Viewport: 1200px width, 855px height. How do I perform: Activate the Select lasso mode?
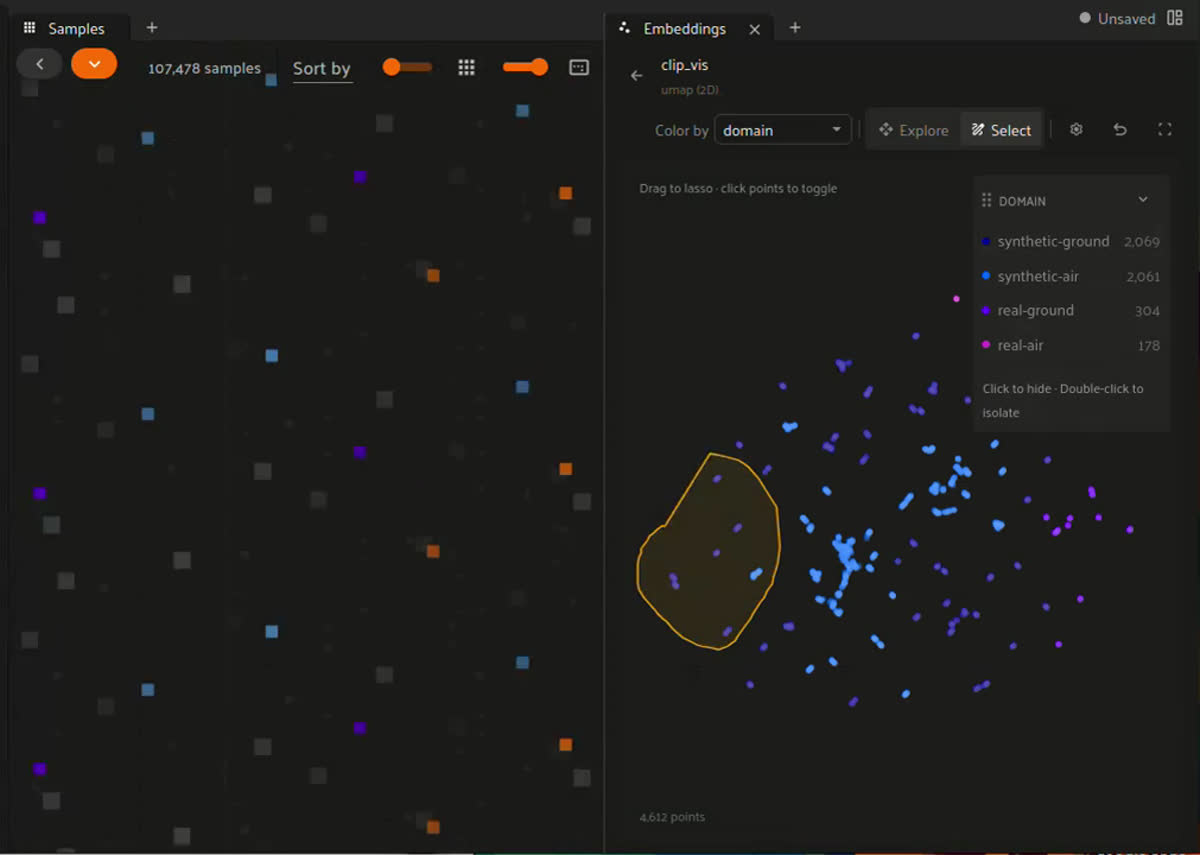coord(1001,130)
